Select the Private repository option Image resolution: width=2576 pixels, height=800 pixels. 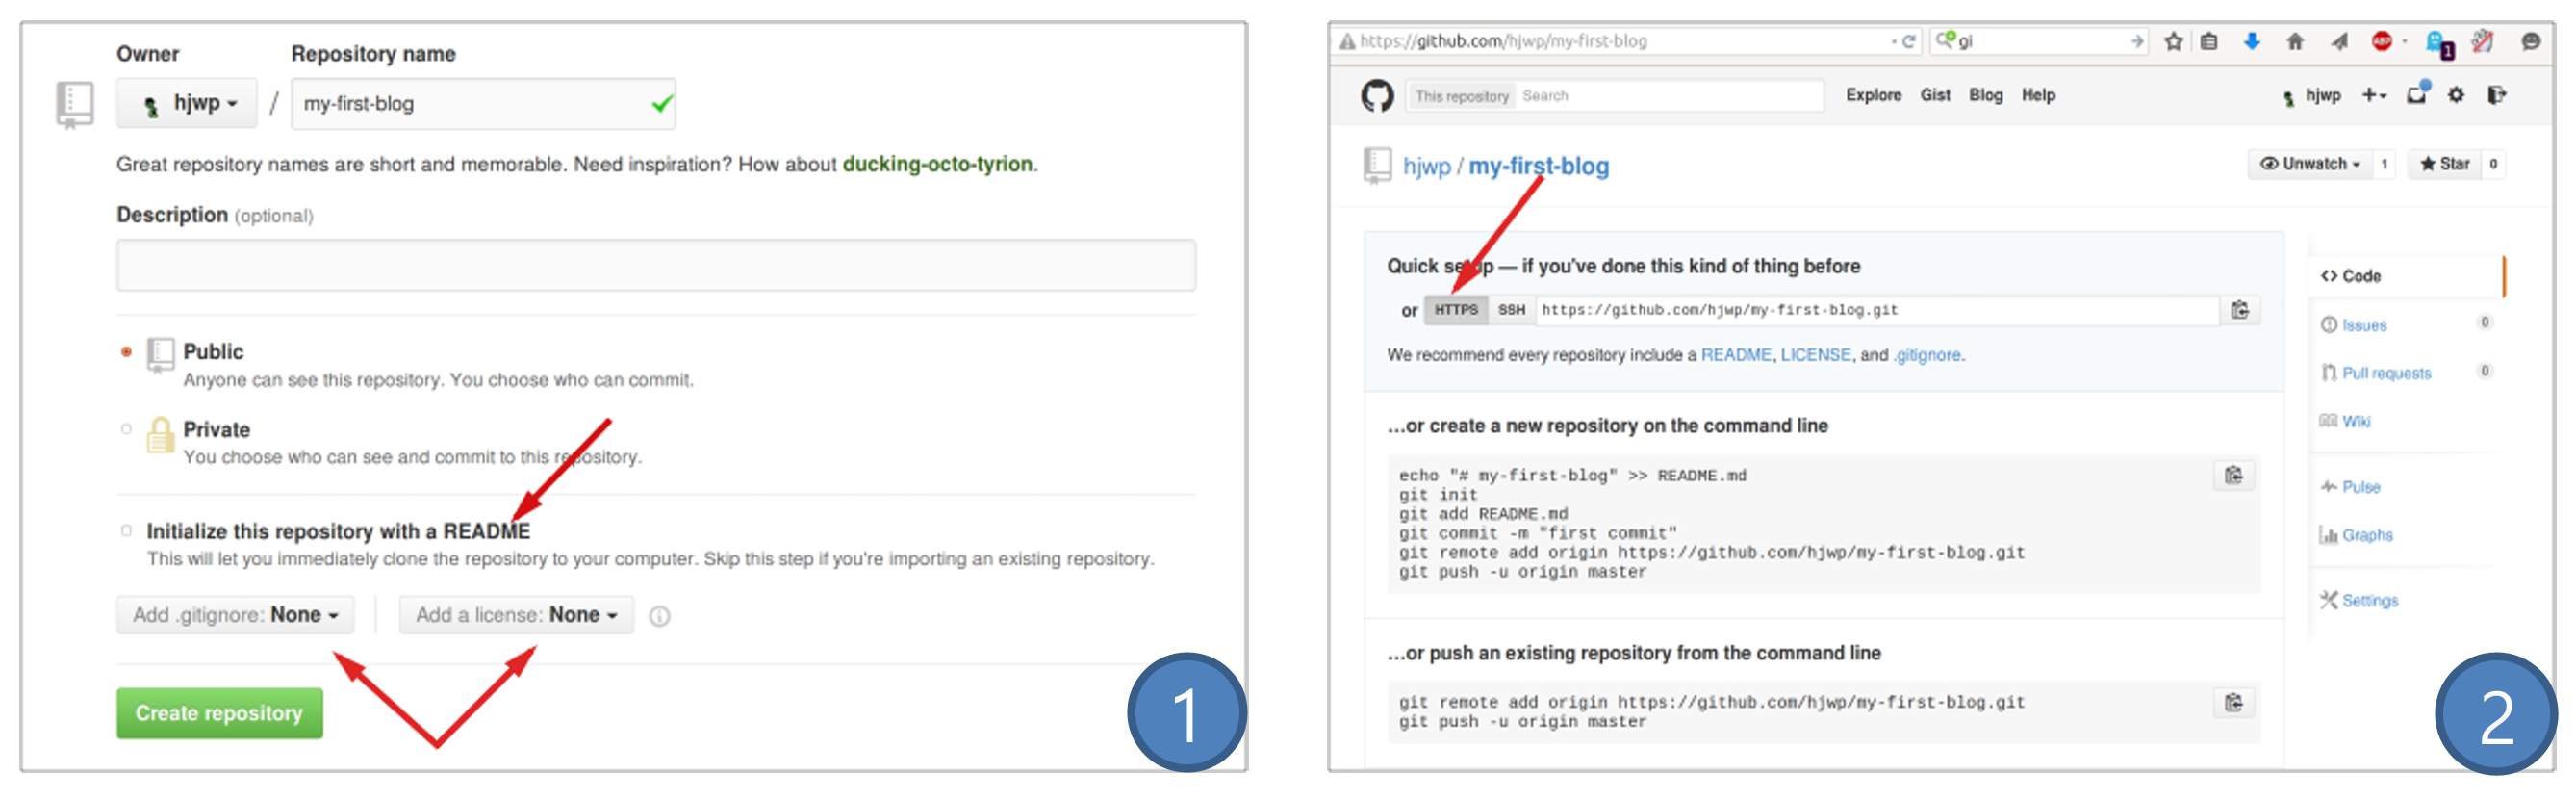pyautogui.click(x=126, y=429)
